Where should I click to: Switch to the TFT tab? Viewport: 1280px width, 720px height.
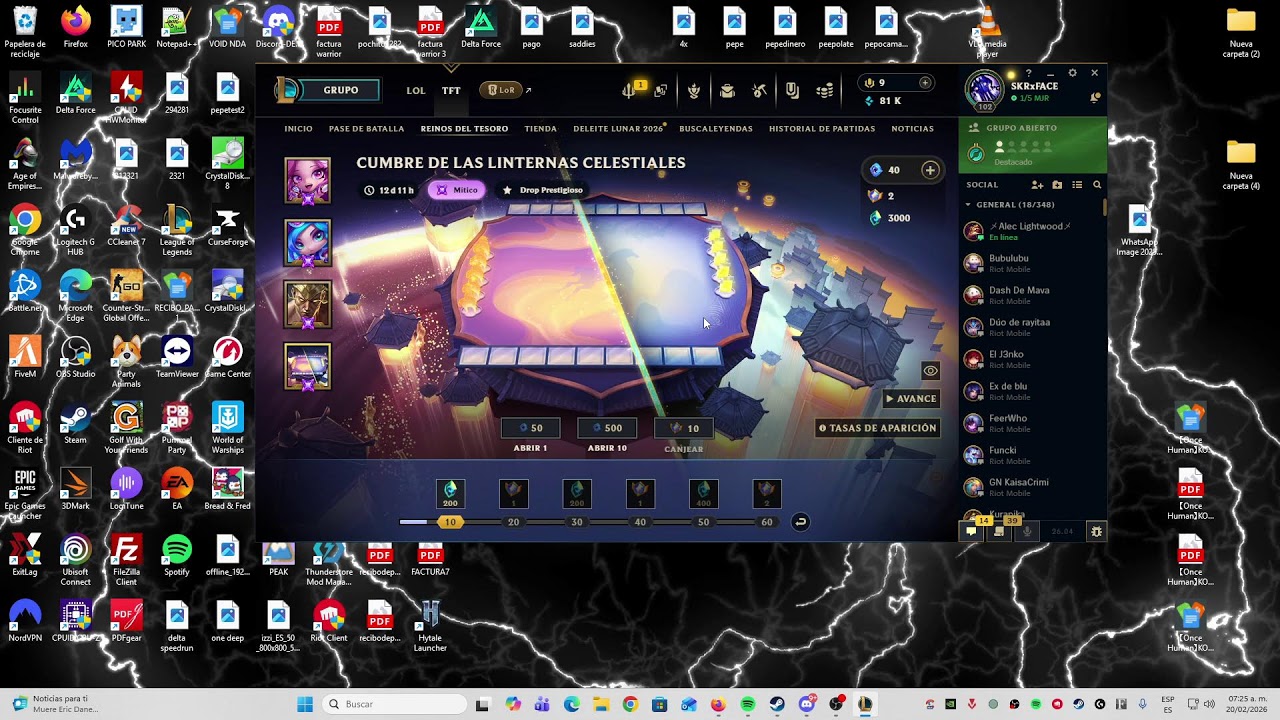click(x=451, y=91)
